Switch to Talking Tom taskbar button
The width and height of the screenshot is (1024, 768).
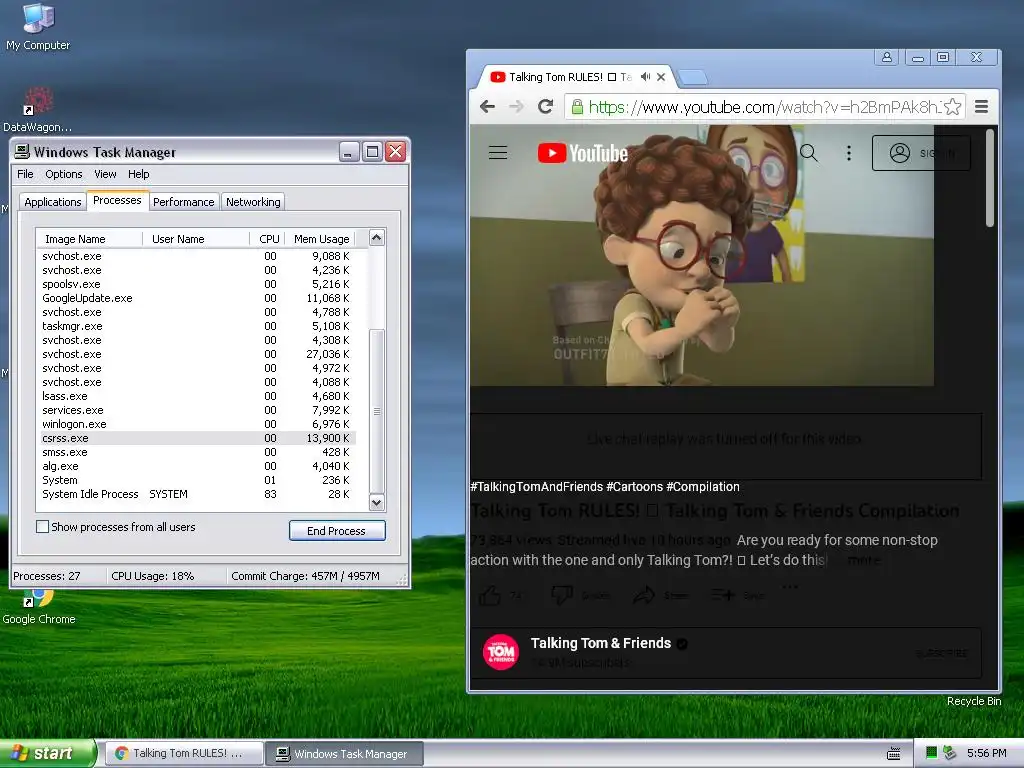tap(183, 754)
